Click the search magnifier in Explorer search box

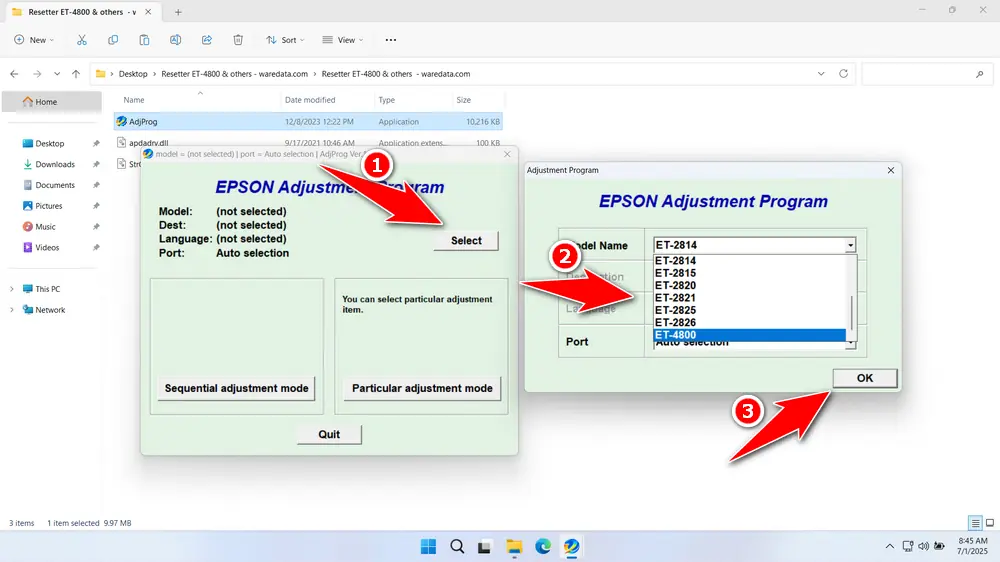point(980,74)
